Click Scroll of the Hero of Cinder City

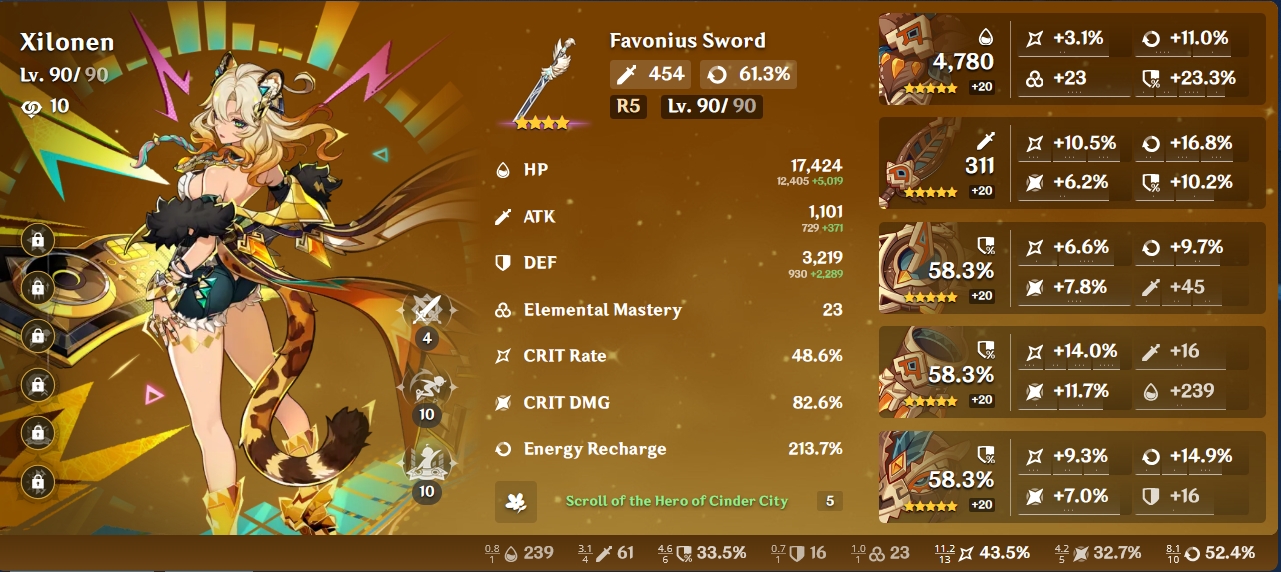[x=677, y=501]
